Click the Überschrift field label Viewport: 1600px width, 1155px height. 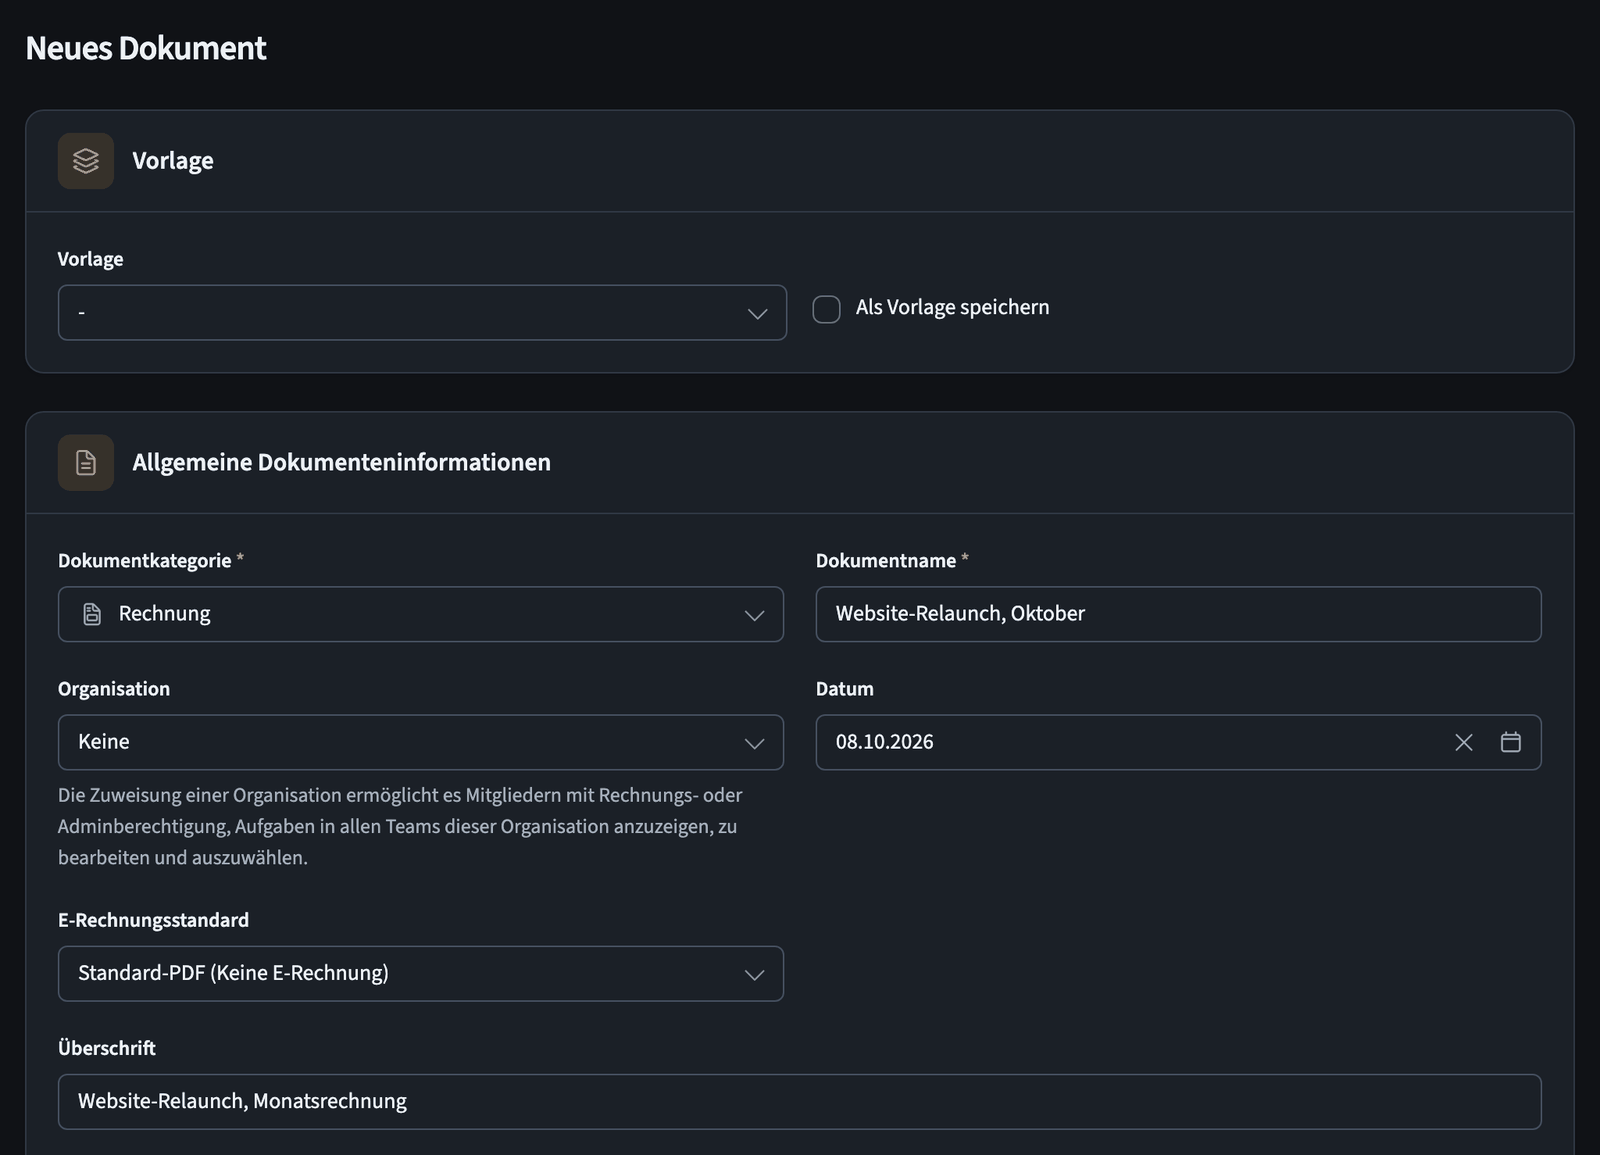click(x=107, y=1048)
